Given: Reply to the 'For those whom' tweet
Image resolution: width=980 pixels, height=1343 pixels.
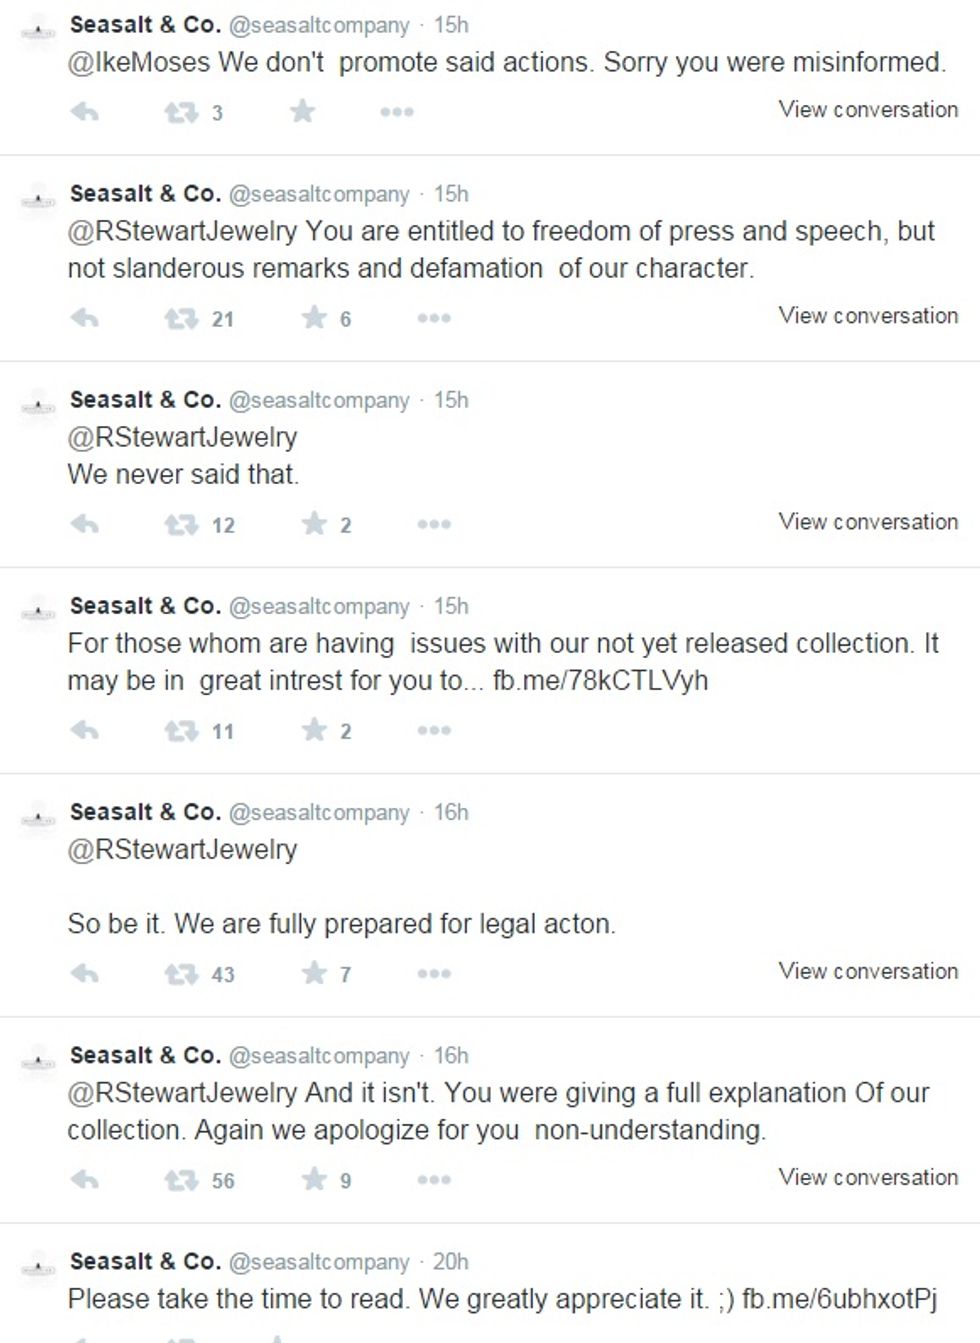Looking at the screenshot, I should coord(85,730).
